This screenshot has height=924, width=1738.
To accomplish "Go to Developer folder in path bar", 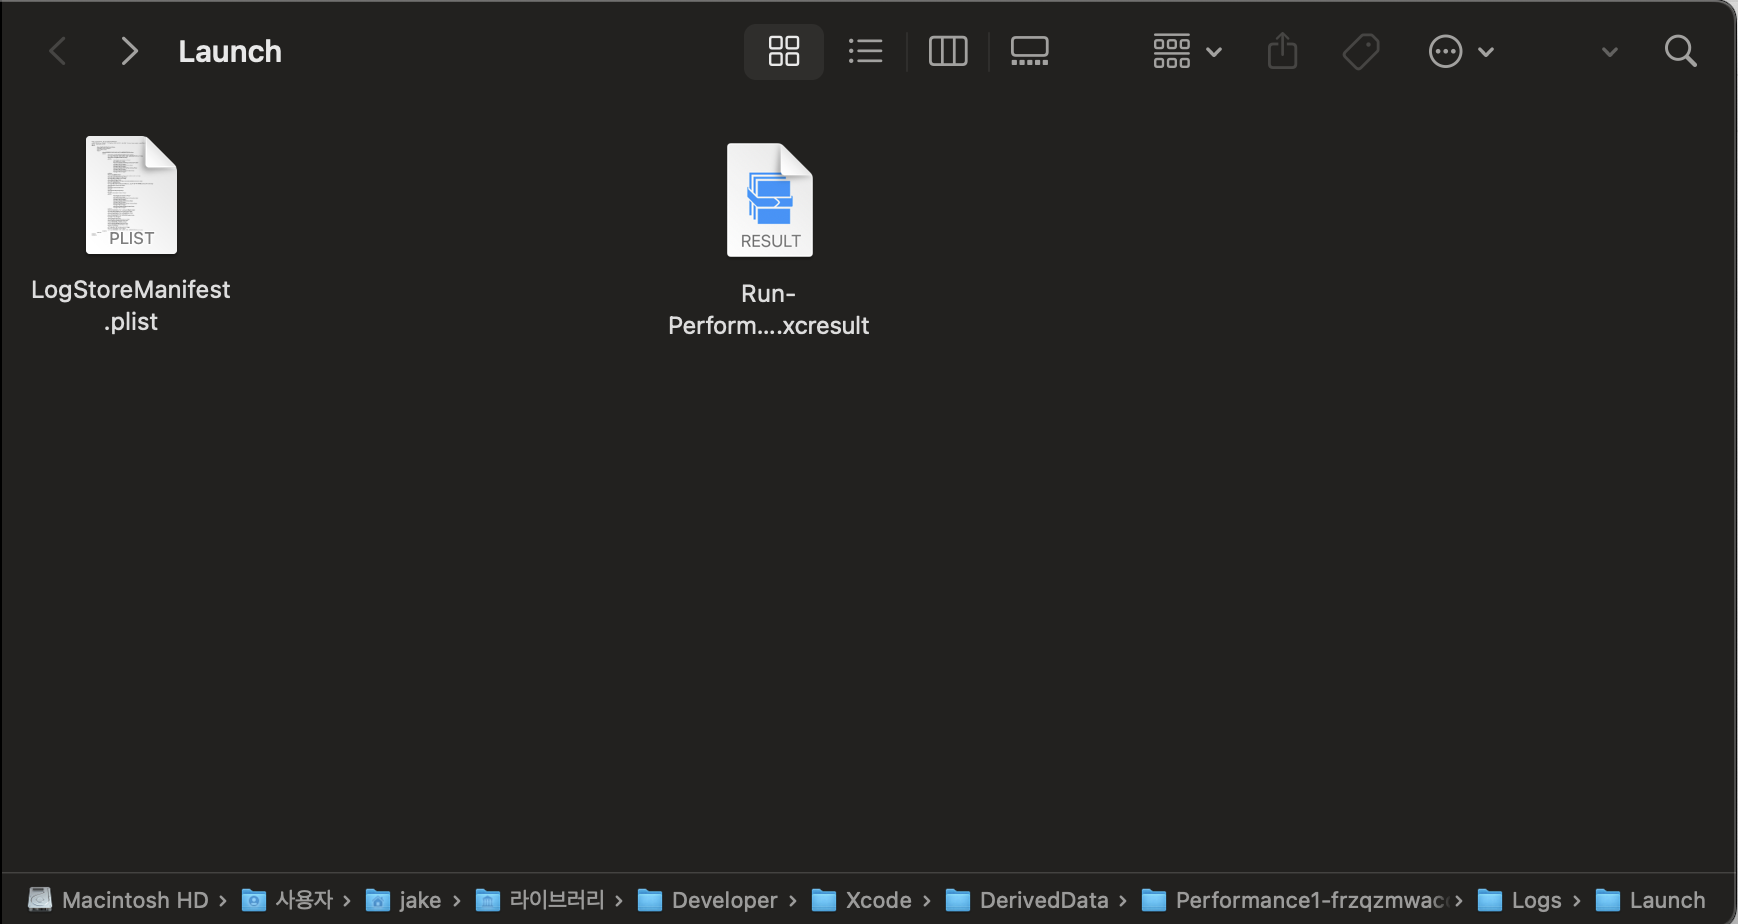I will (708, 900).
